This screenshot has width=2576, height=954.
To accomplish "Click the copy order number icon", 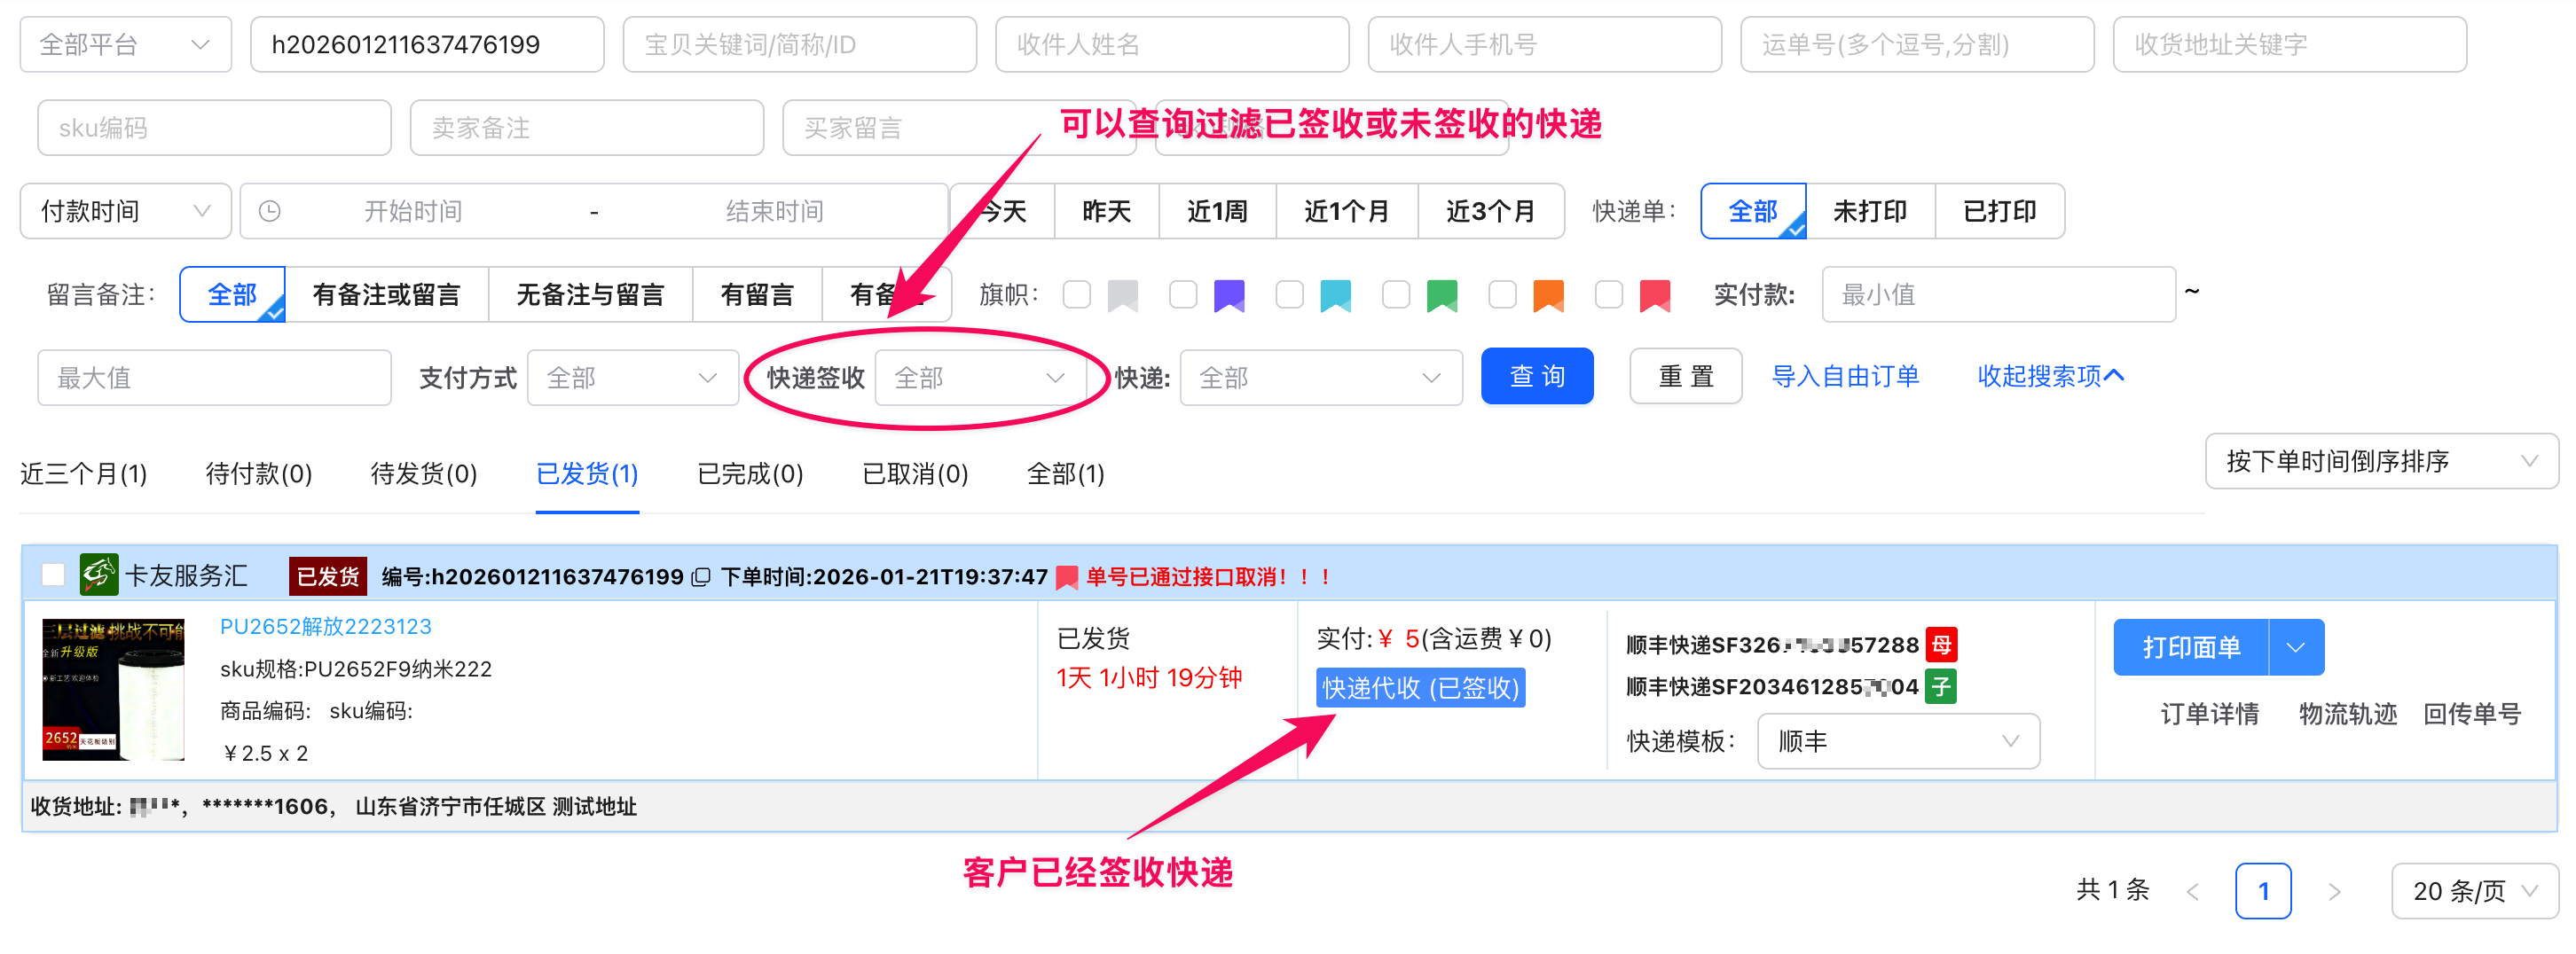I will (701, 577).
